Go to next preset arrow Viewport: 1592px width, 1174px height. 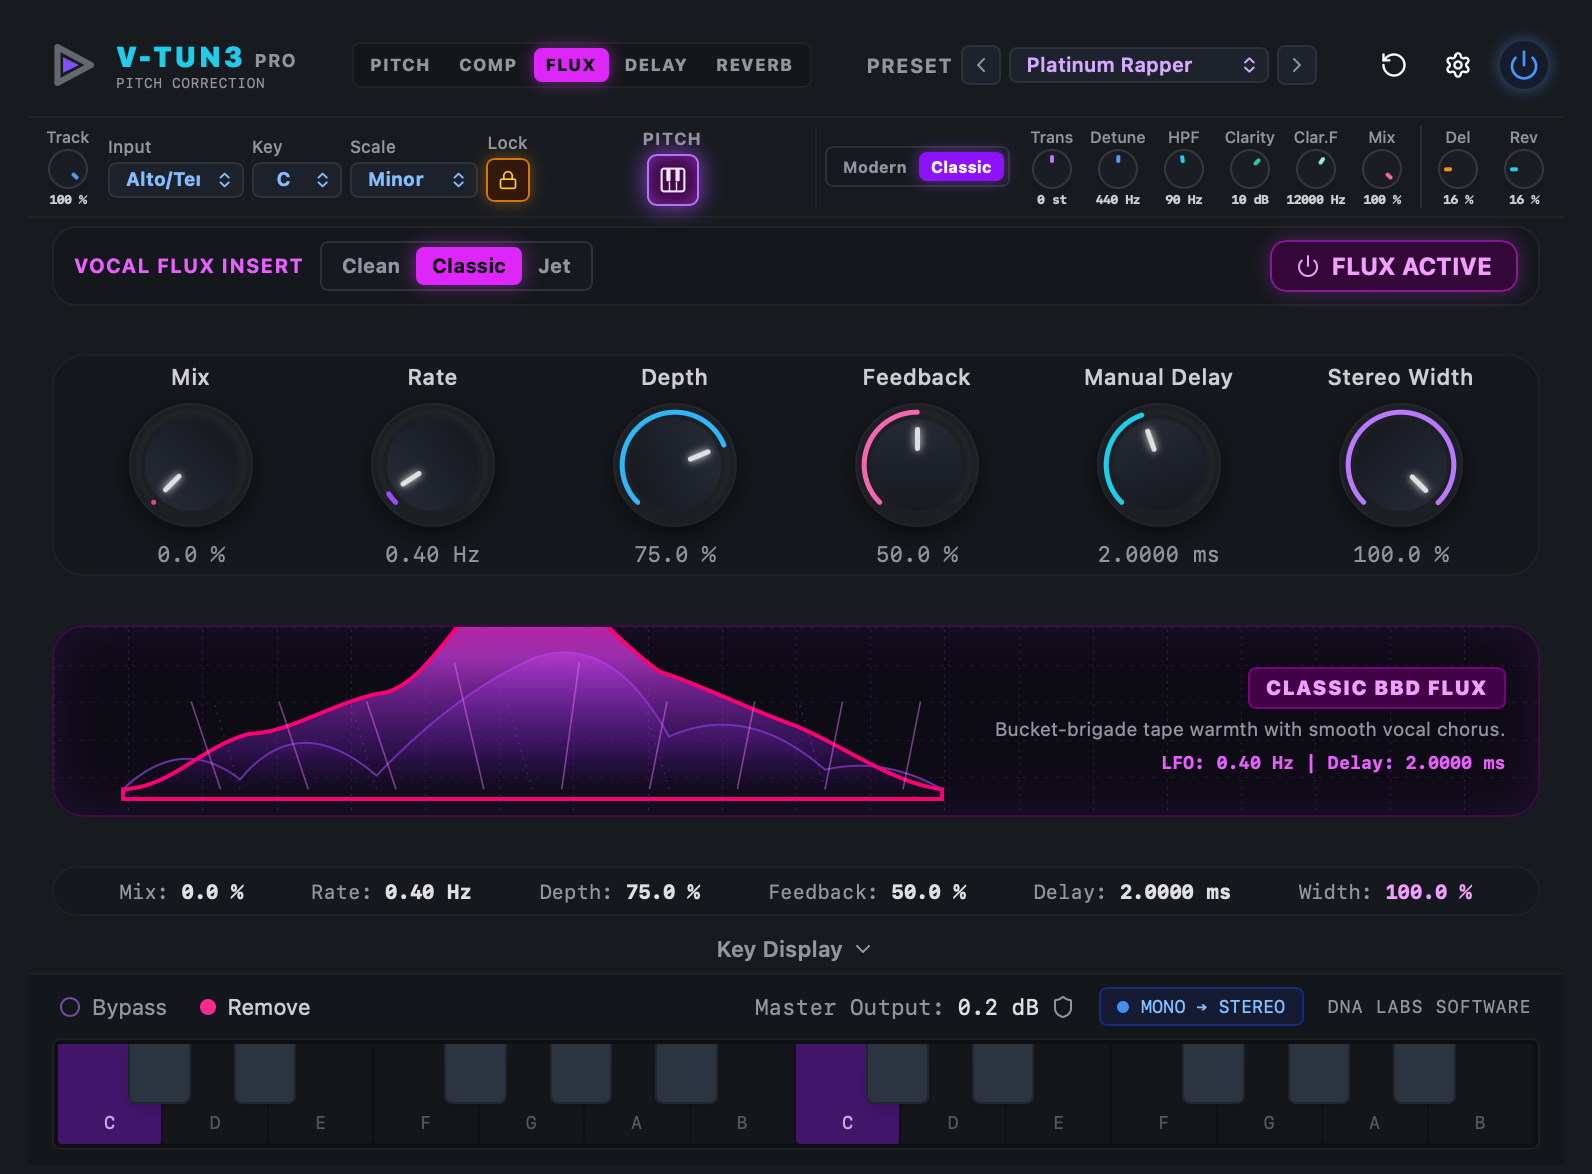[x=1297, y=65]
